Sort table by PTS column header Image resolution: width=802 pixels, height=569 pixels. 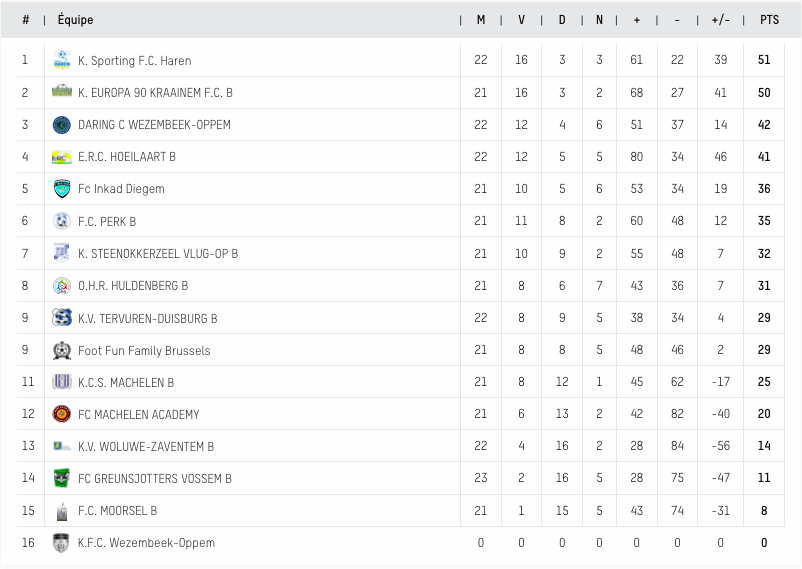point(769,20)
